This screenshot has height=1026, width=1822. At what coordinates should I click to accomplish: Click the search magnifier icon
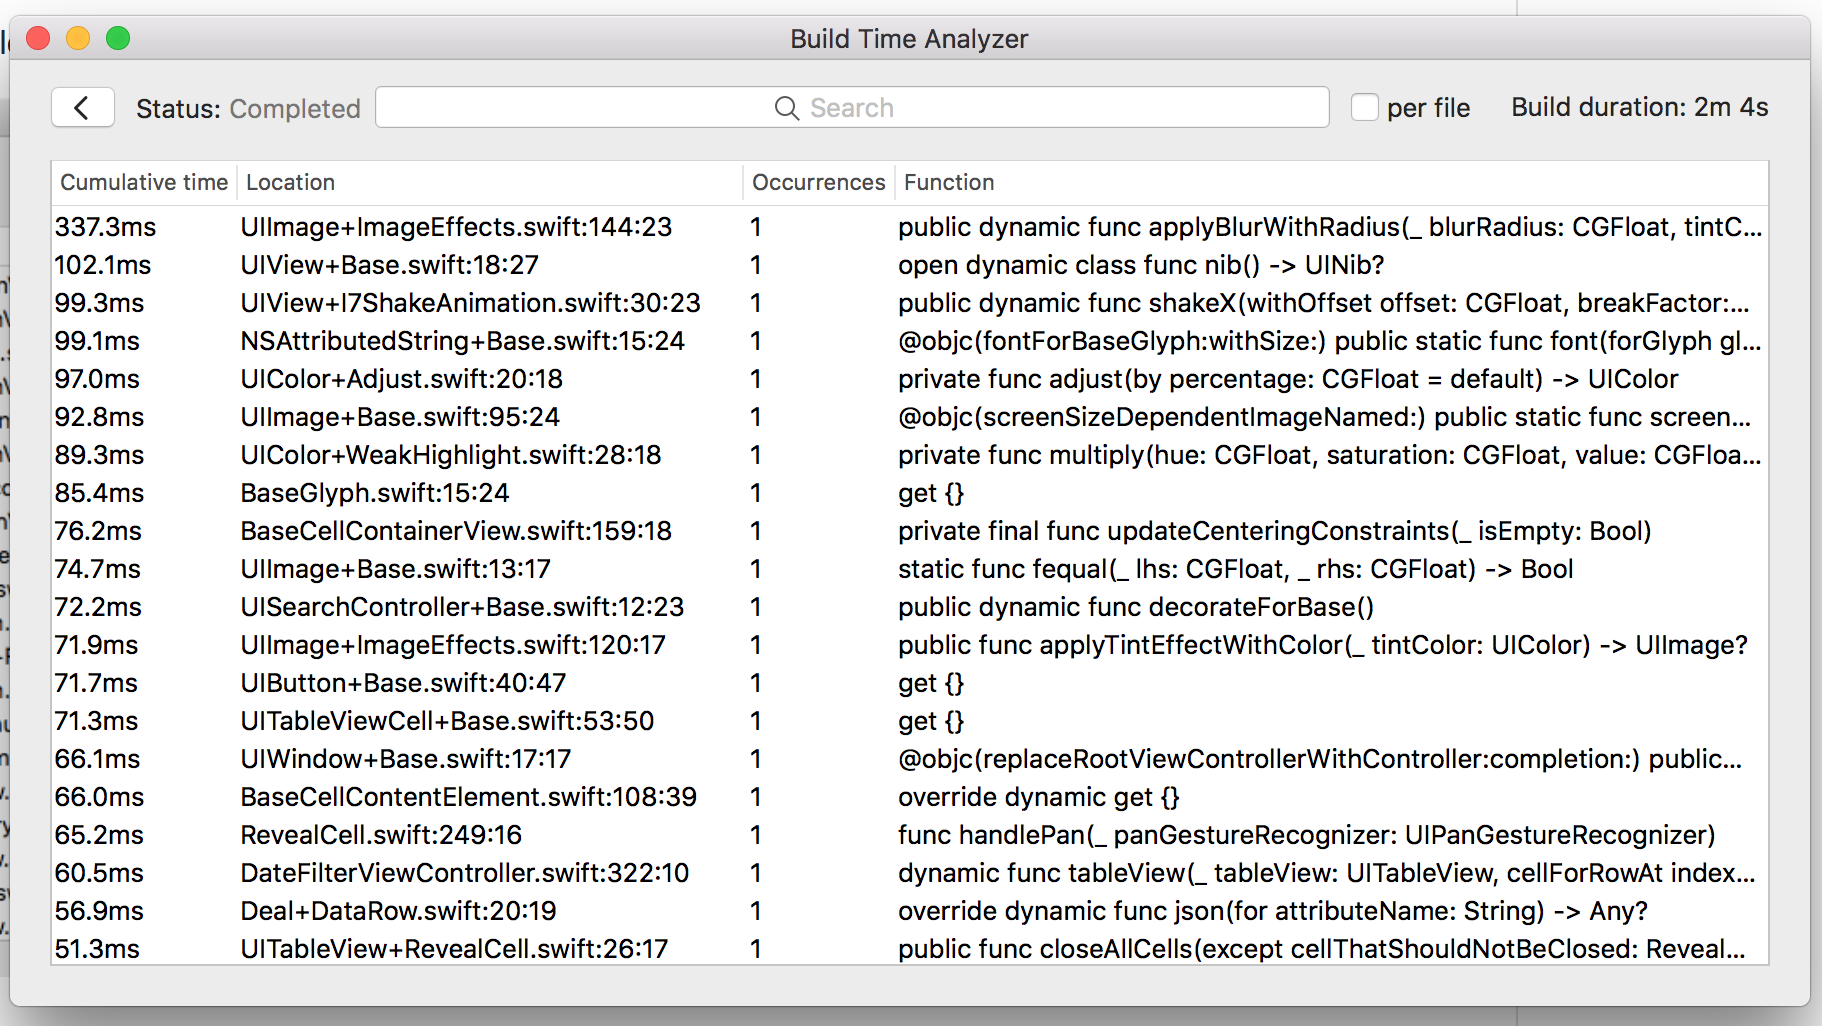point(787,108)
